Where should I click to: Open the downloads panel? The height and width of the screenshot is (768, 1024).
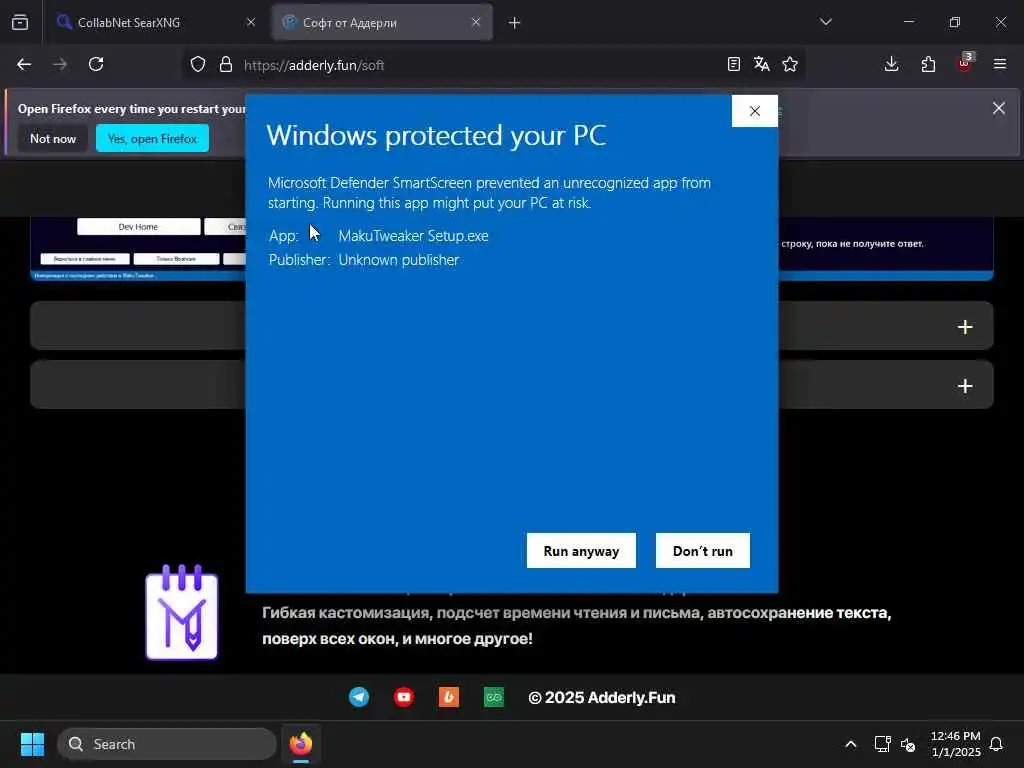[x=891, y=64]
